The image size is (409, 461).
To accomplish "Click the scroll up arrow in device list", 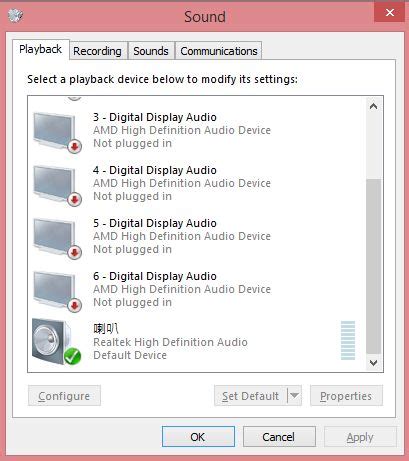I will coord(374,106).
